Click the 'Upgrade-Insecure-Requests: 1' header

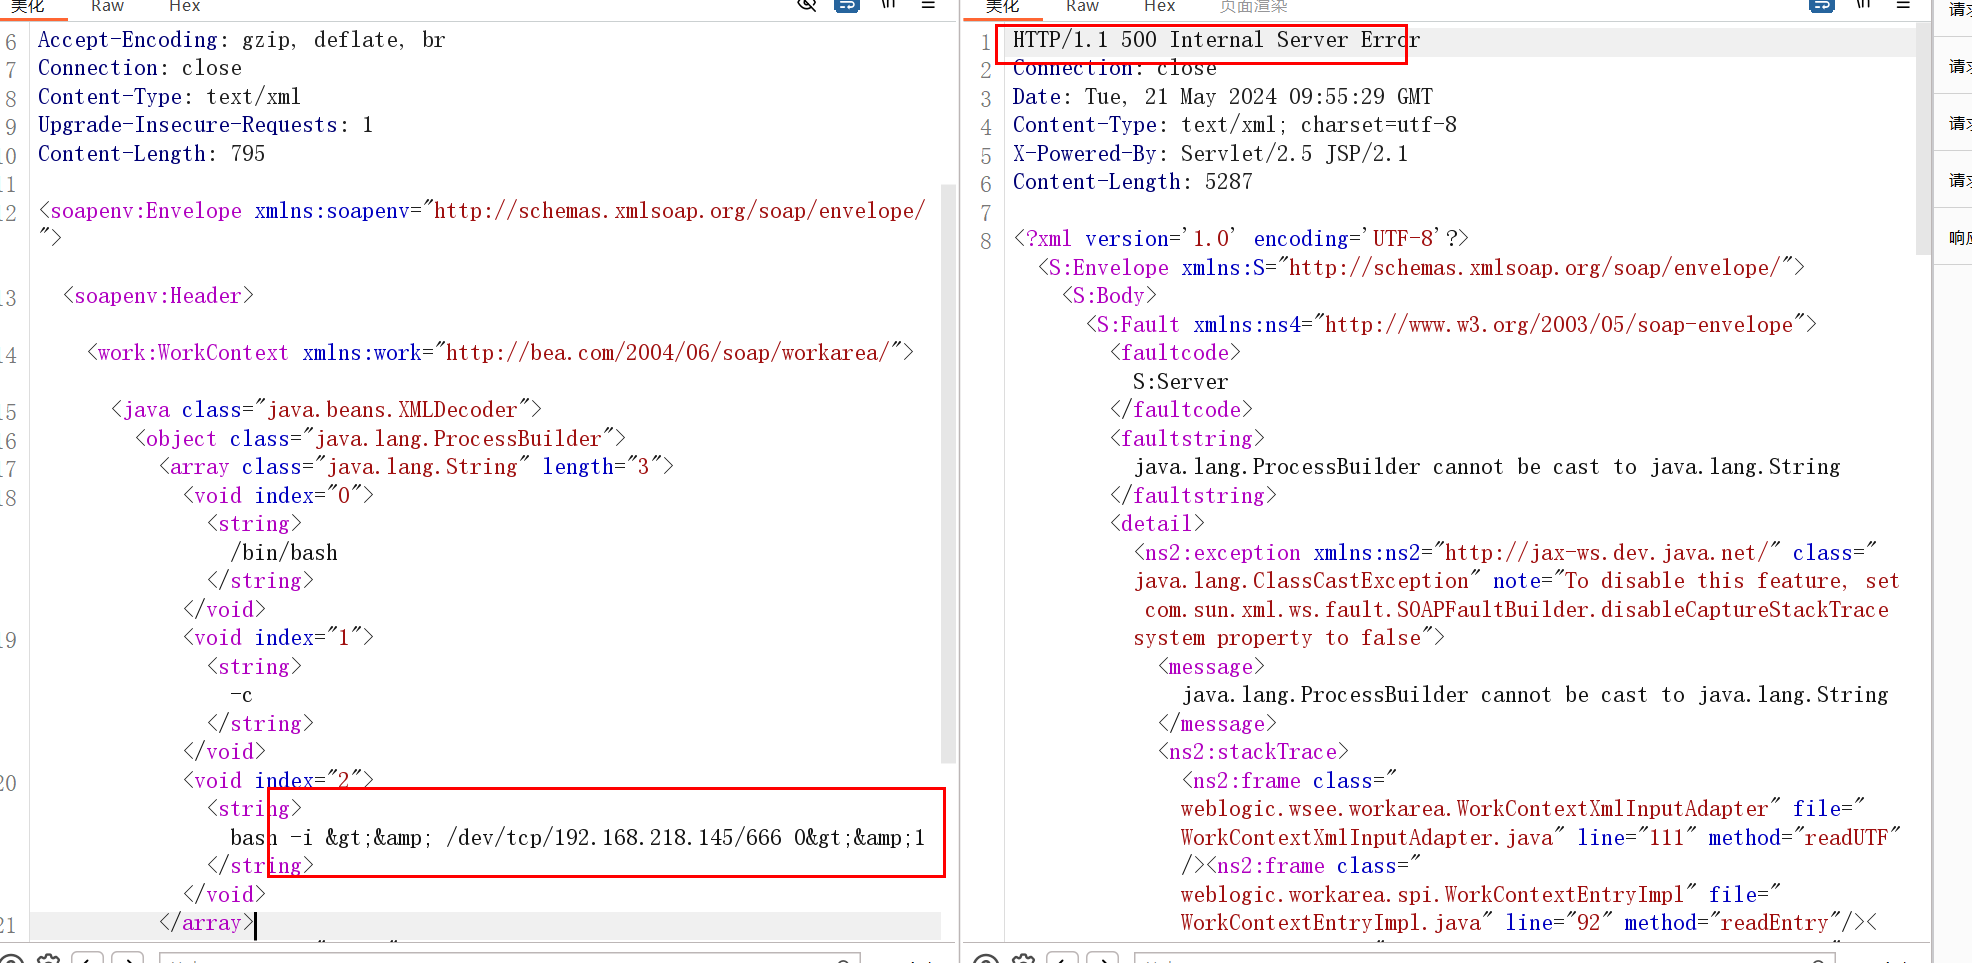(205, 125)
